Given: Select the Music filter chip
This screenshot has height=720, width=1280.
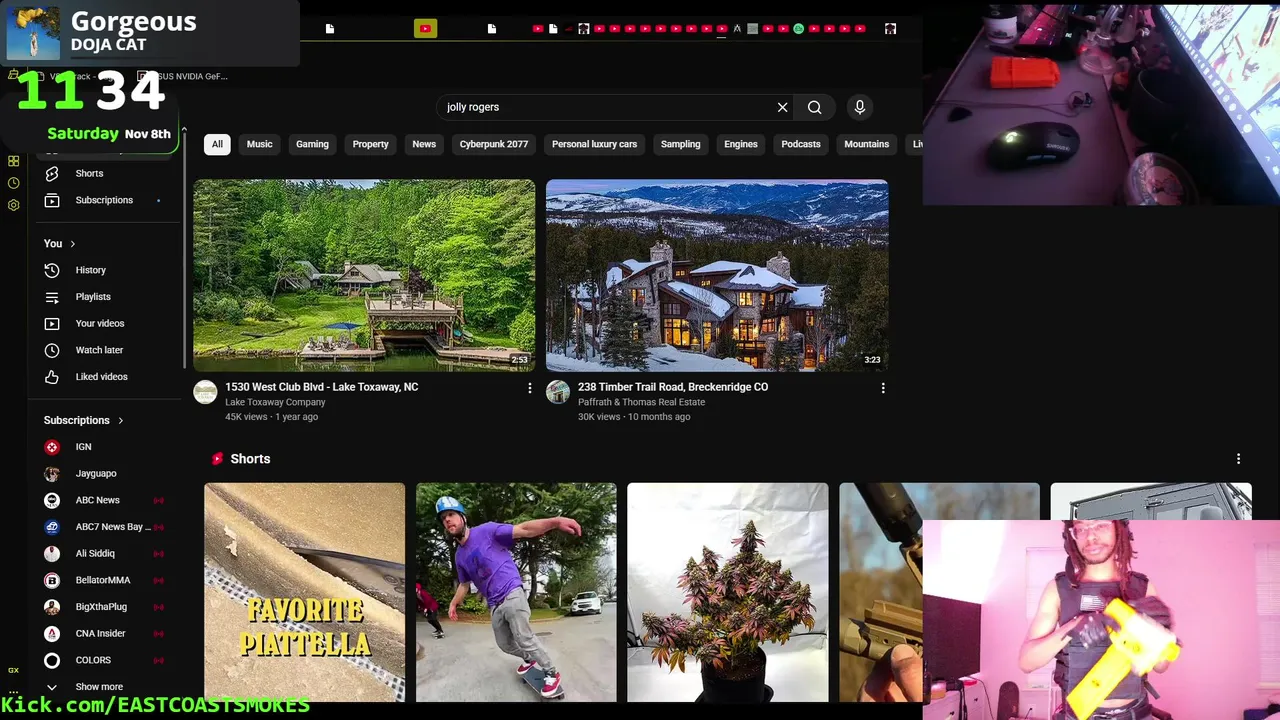Looking at the screenshot, I should (x=259, y=144).
